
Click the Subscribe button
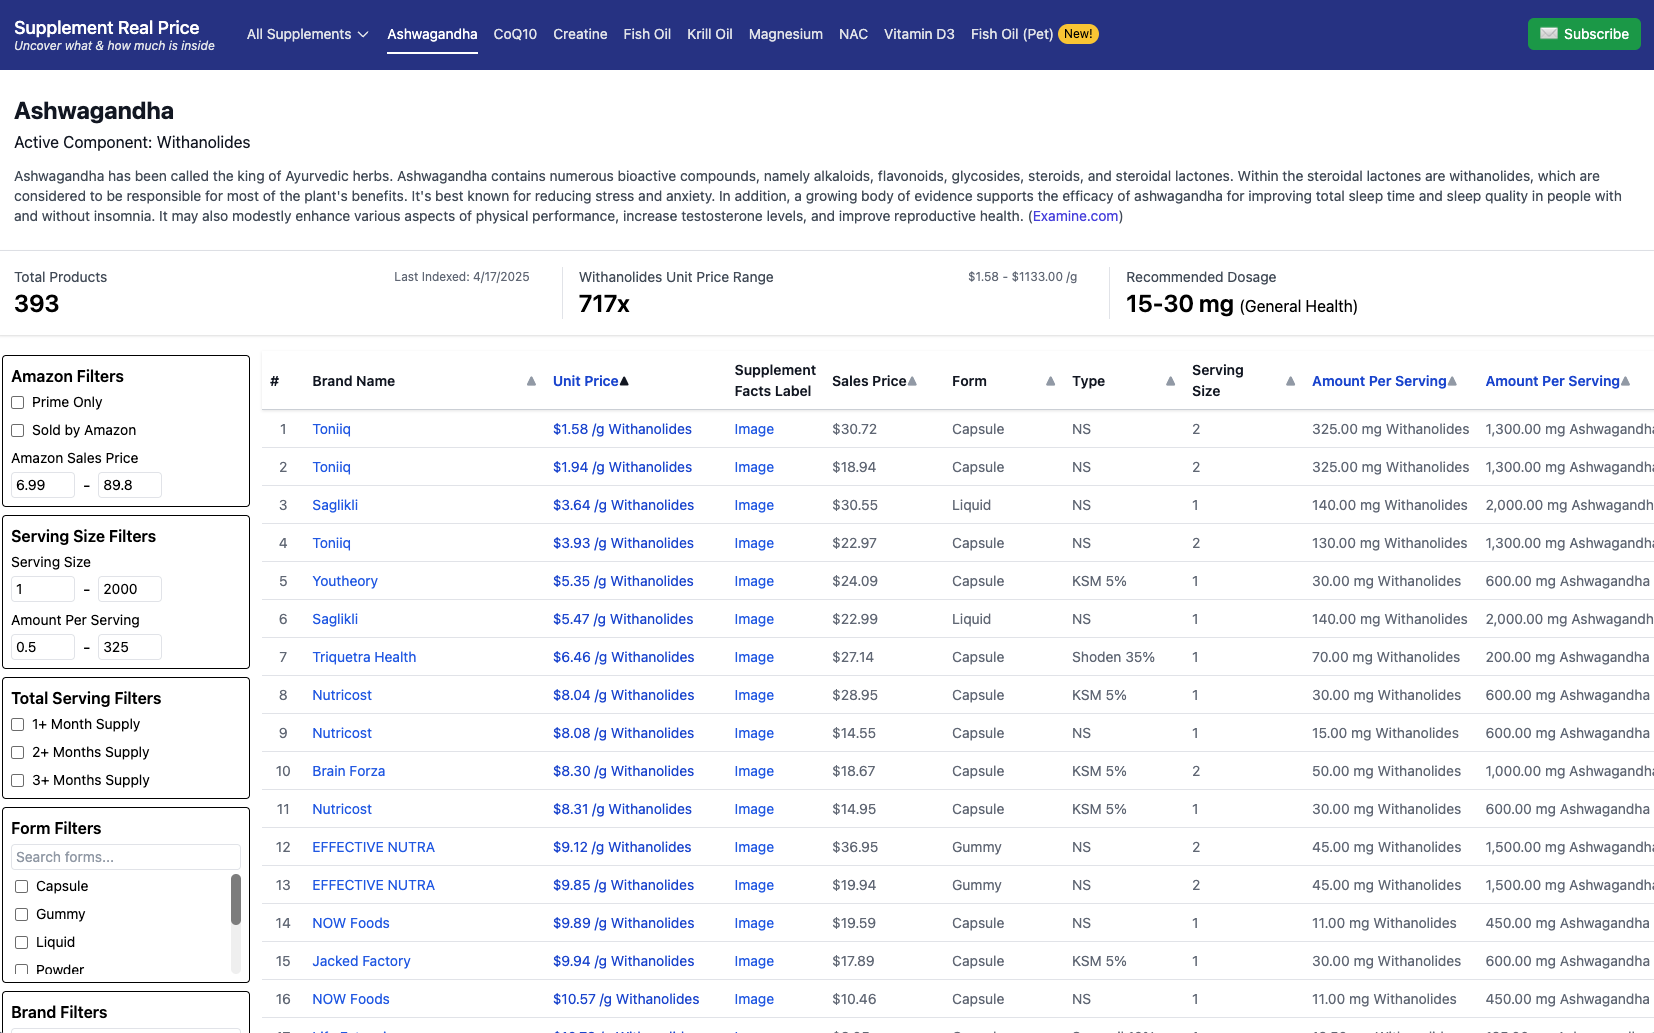tap(1584, 34)
